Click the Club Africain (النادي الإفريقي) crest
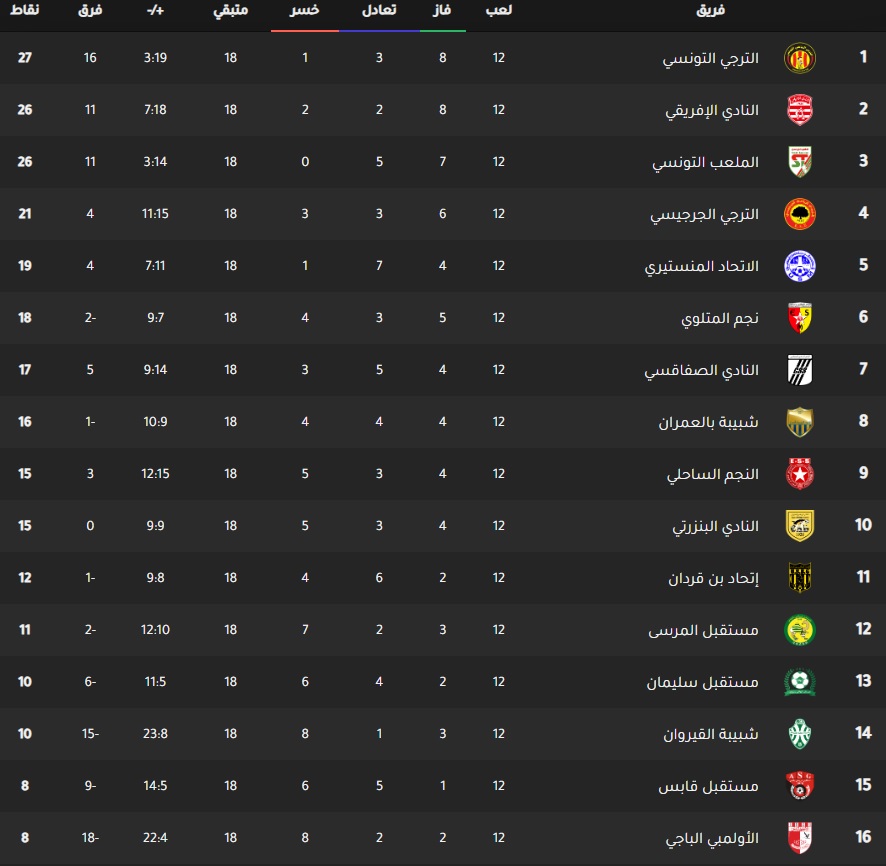886x866 pixels. (799, 110)
